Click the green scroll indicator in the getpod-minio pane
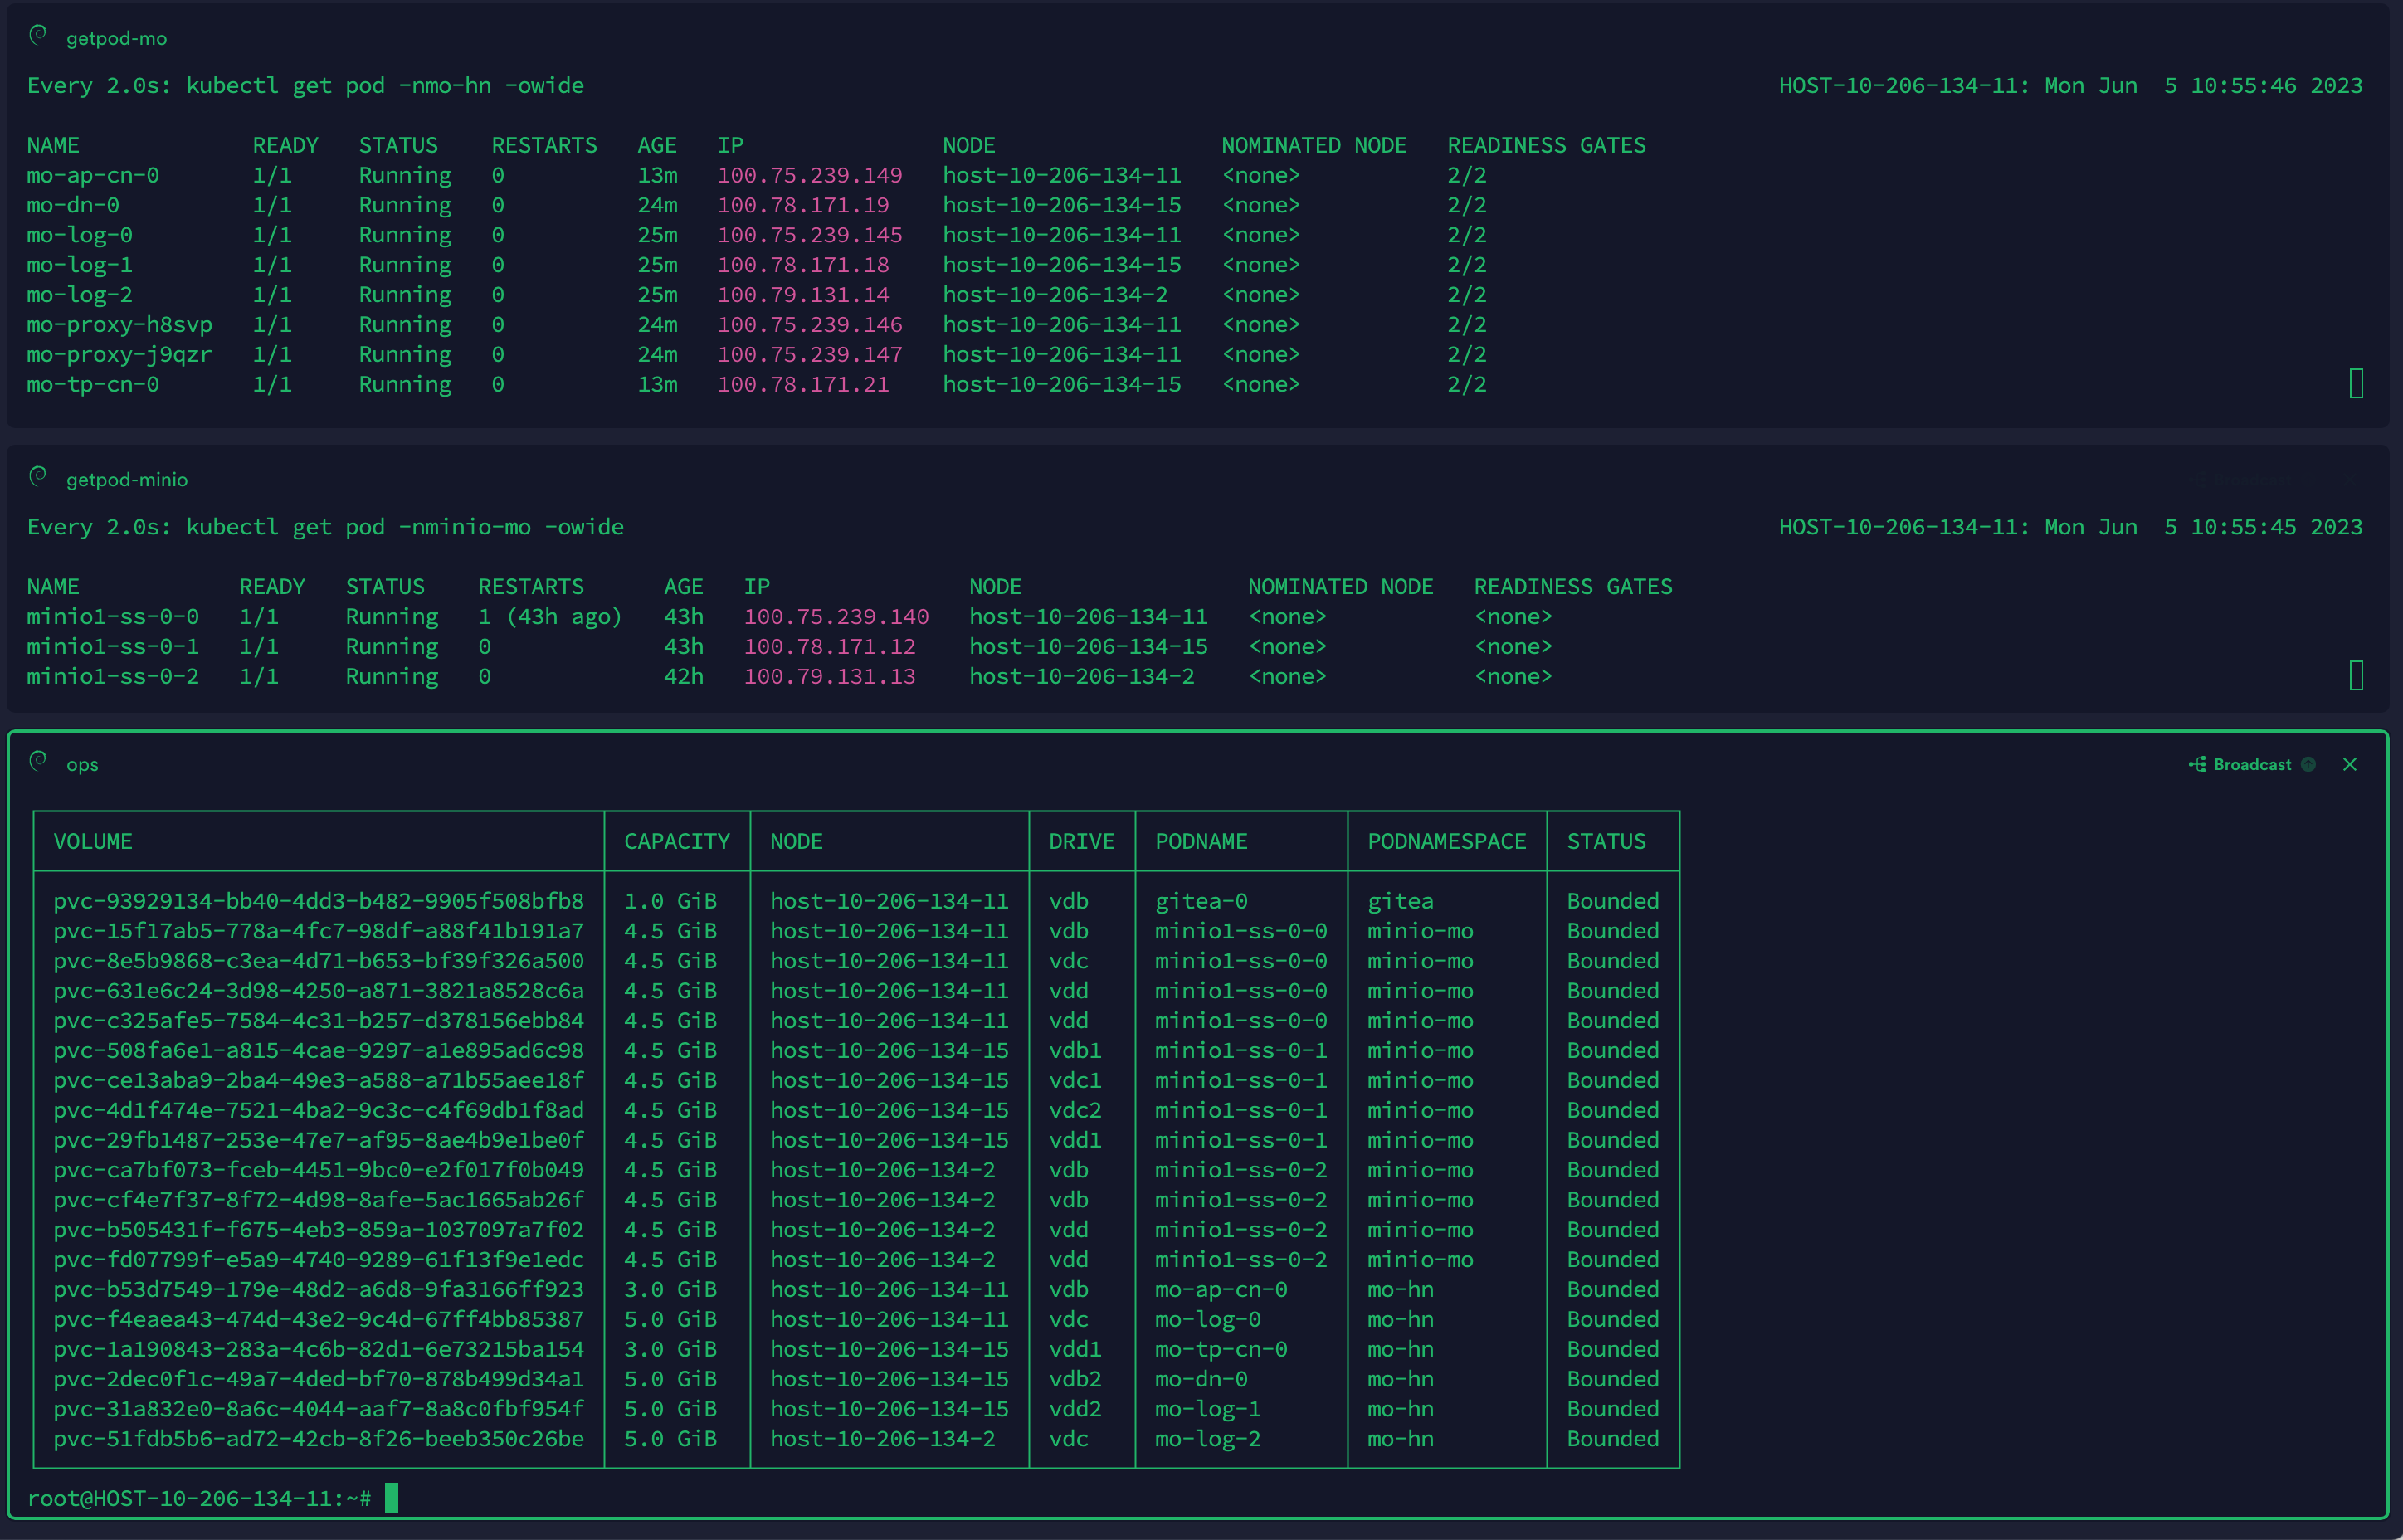Screen dimensions: 2403x1540 (x=2358, y=676)
